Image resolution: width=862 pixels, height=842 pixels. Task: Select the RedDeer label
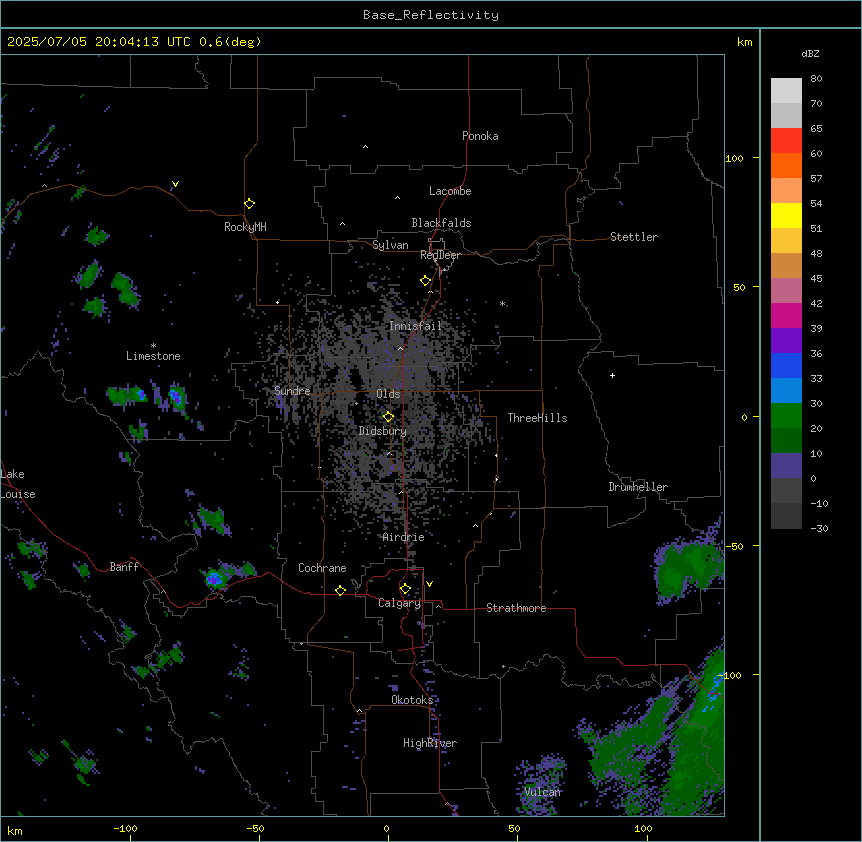coord(440,255)
